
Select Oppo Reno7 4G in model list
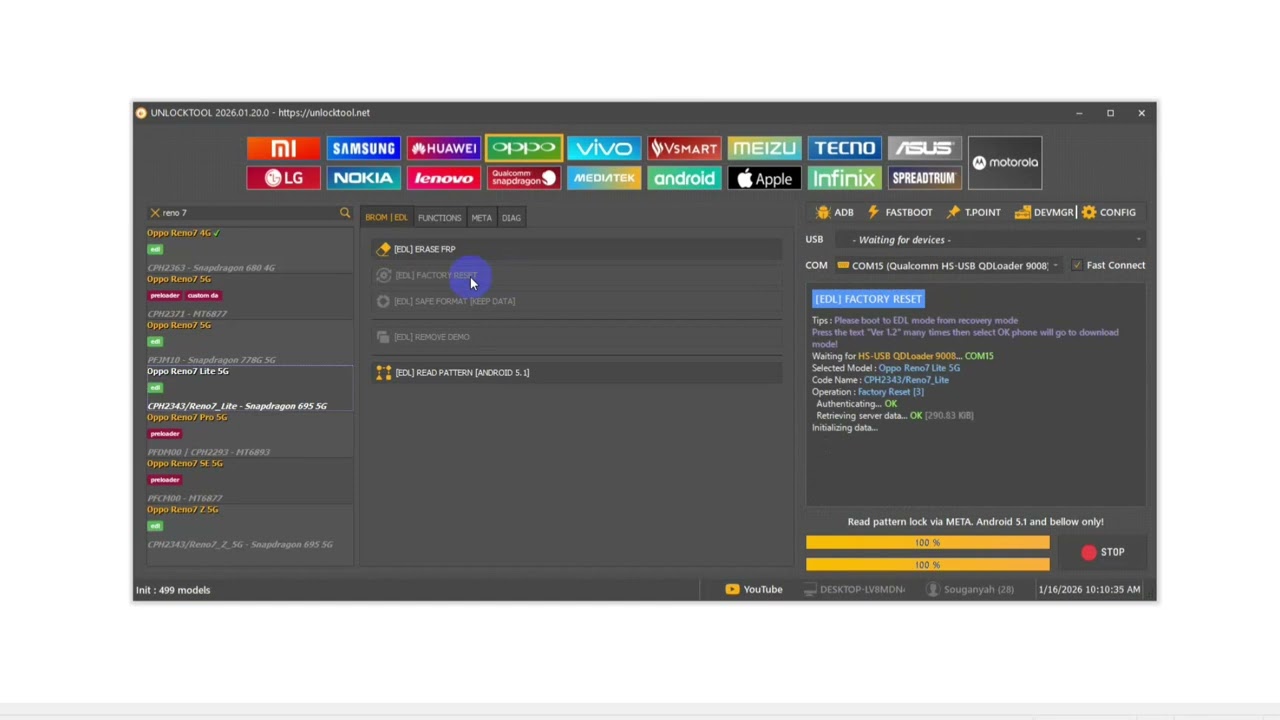click(249, 250)
